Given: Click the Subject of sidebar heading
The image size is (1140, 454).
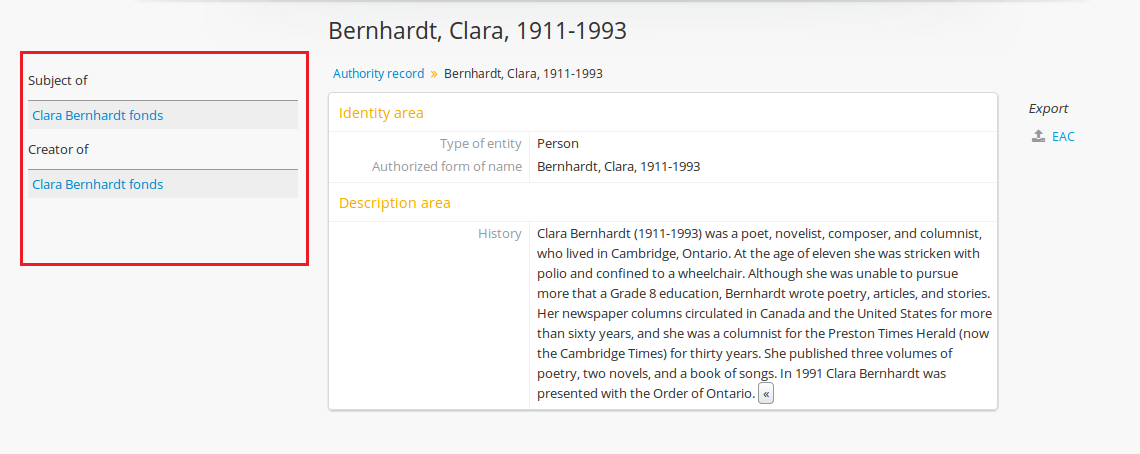Looking at the screenshot, I should pos(58,80).
